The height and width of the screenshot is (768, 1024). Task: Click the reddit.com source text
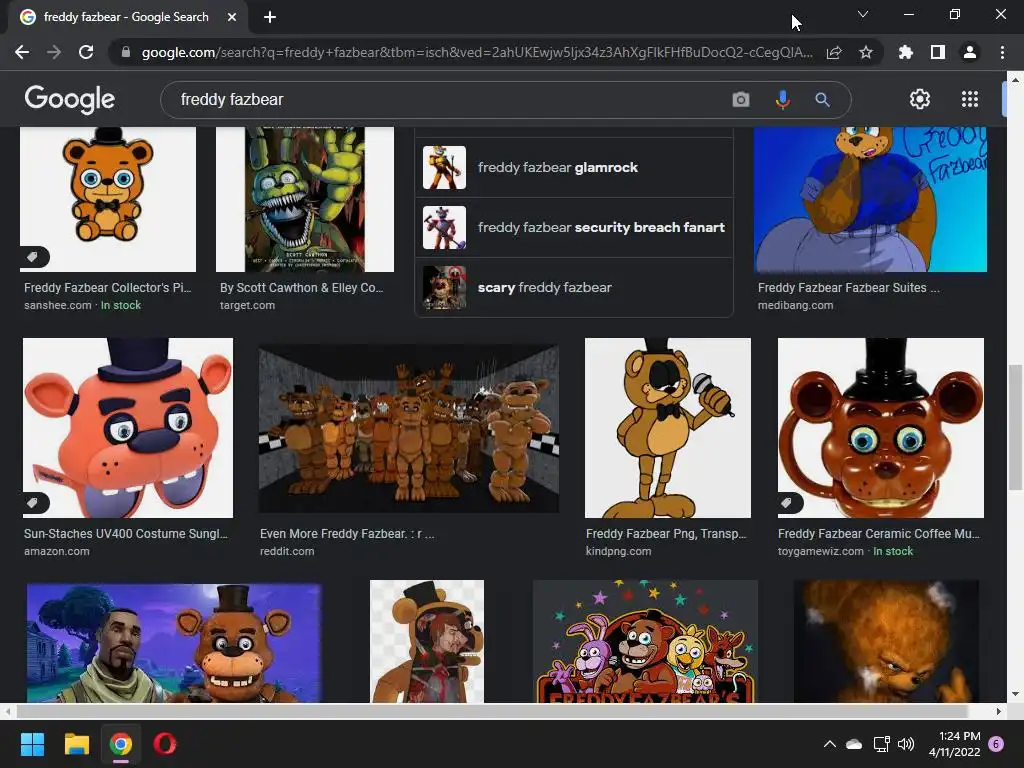(x=287, y=551)
